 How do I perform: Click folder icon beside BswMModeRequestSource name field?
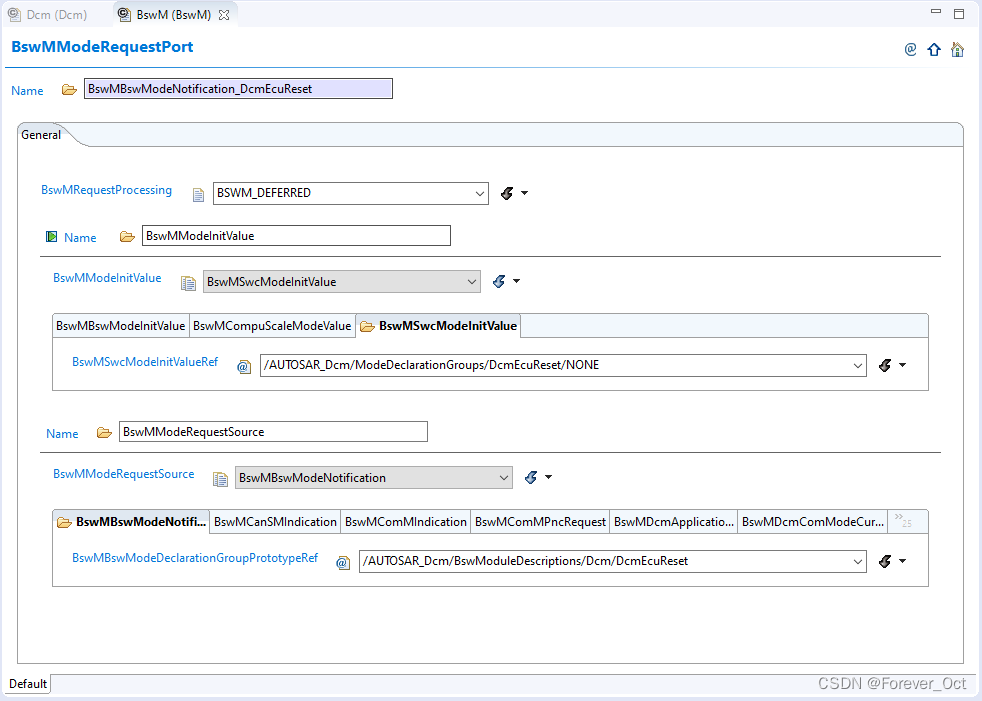pos(104,433)
